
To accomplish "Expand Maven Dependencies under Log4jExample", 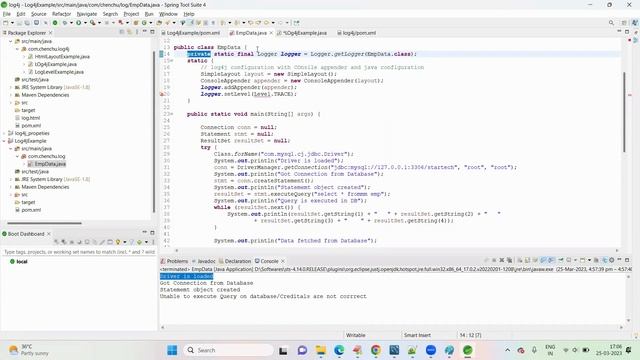I will coord(11,187).
